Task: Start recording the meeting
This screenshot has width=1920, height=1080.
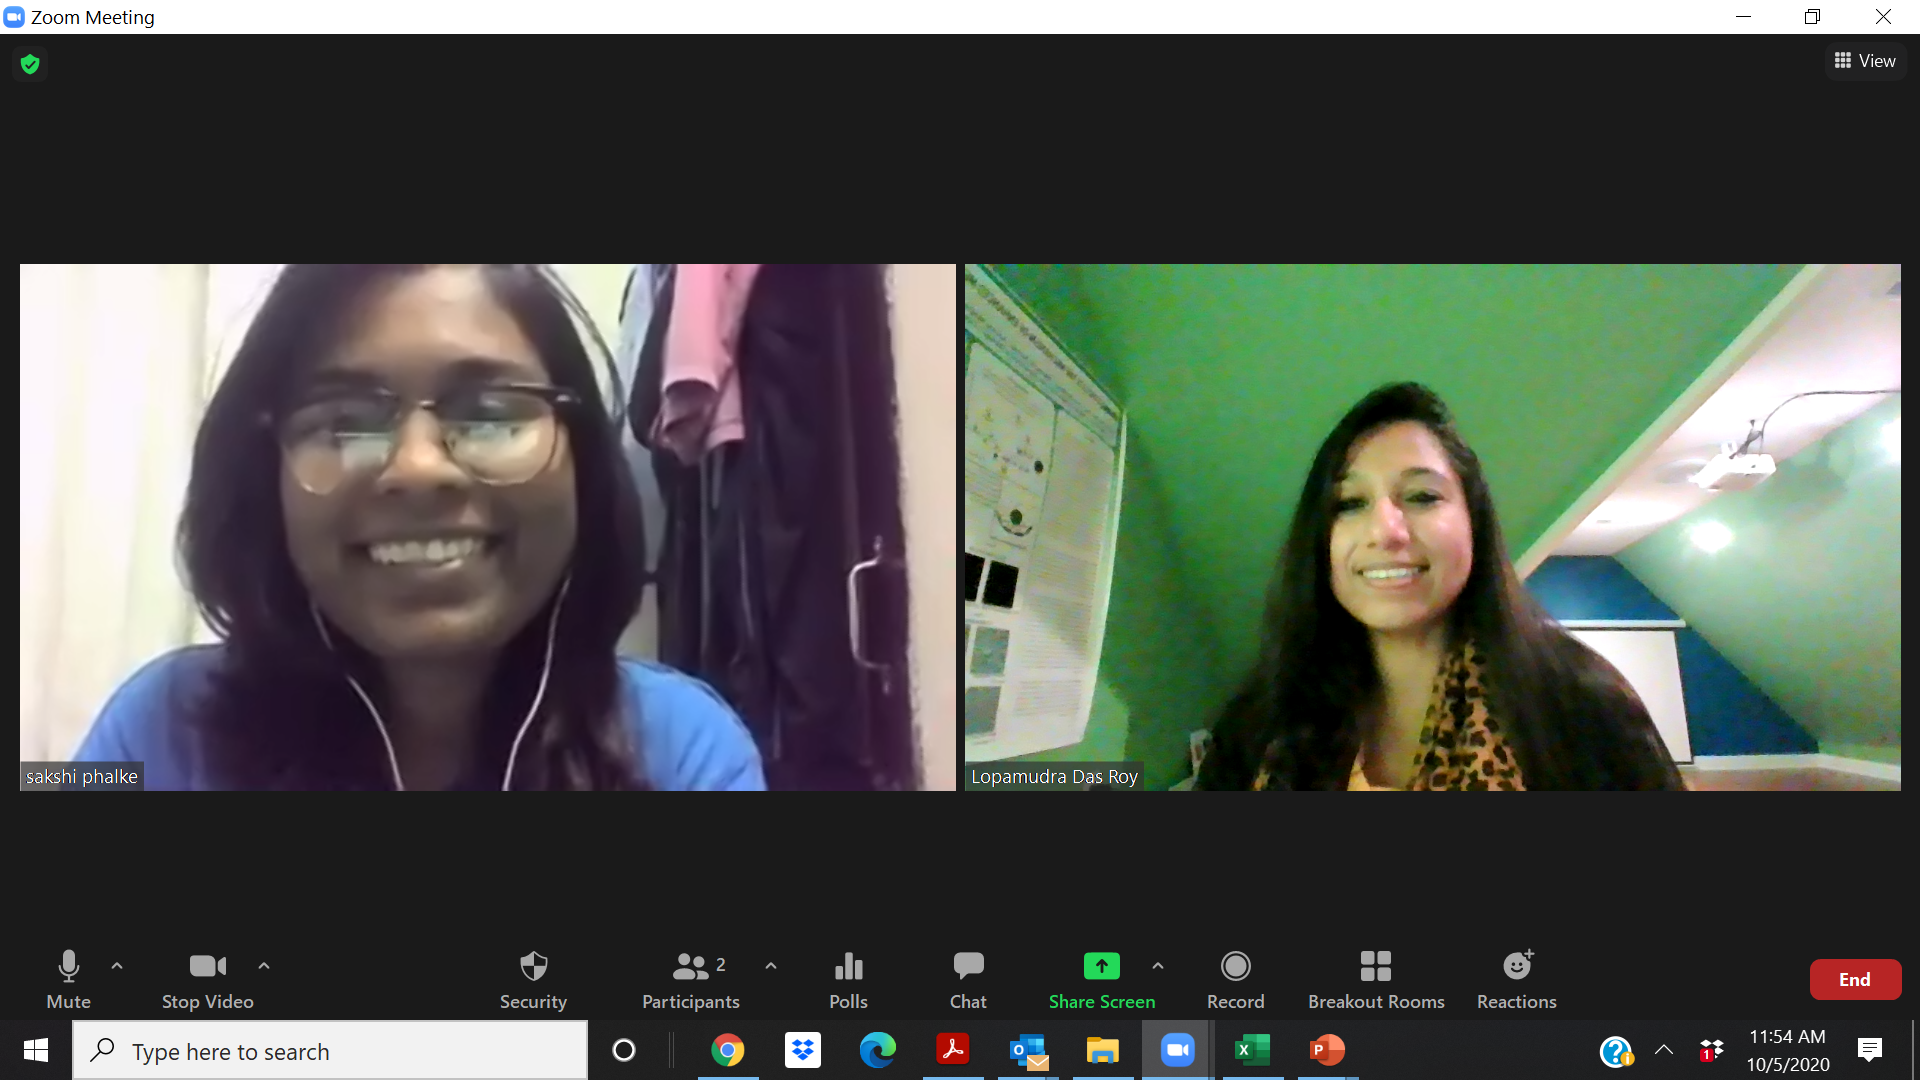Action: (1235, 978)
